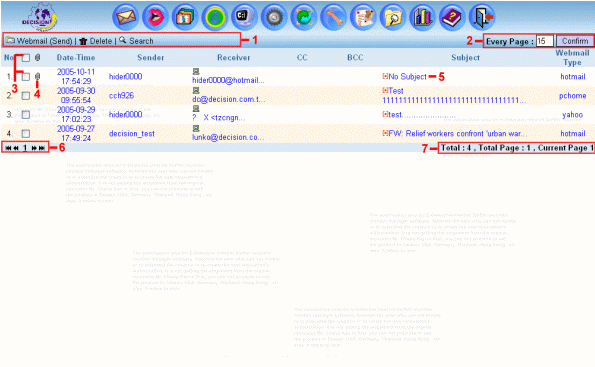
Task: Expand the red plus beside 'test....'
Action: [x=385, y=114]
